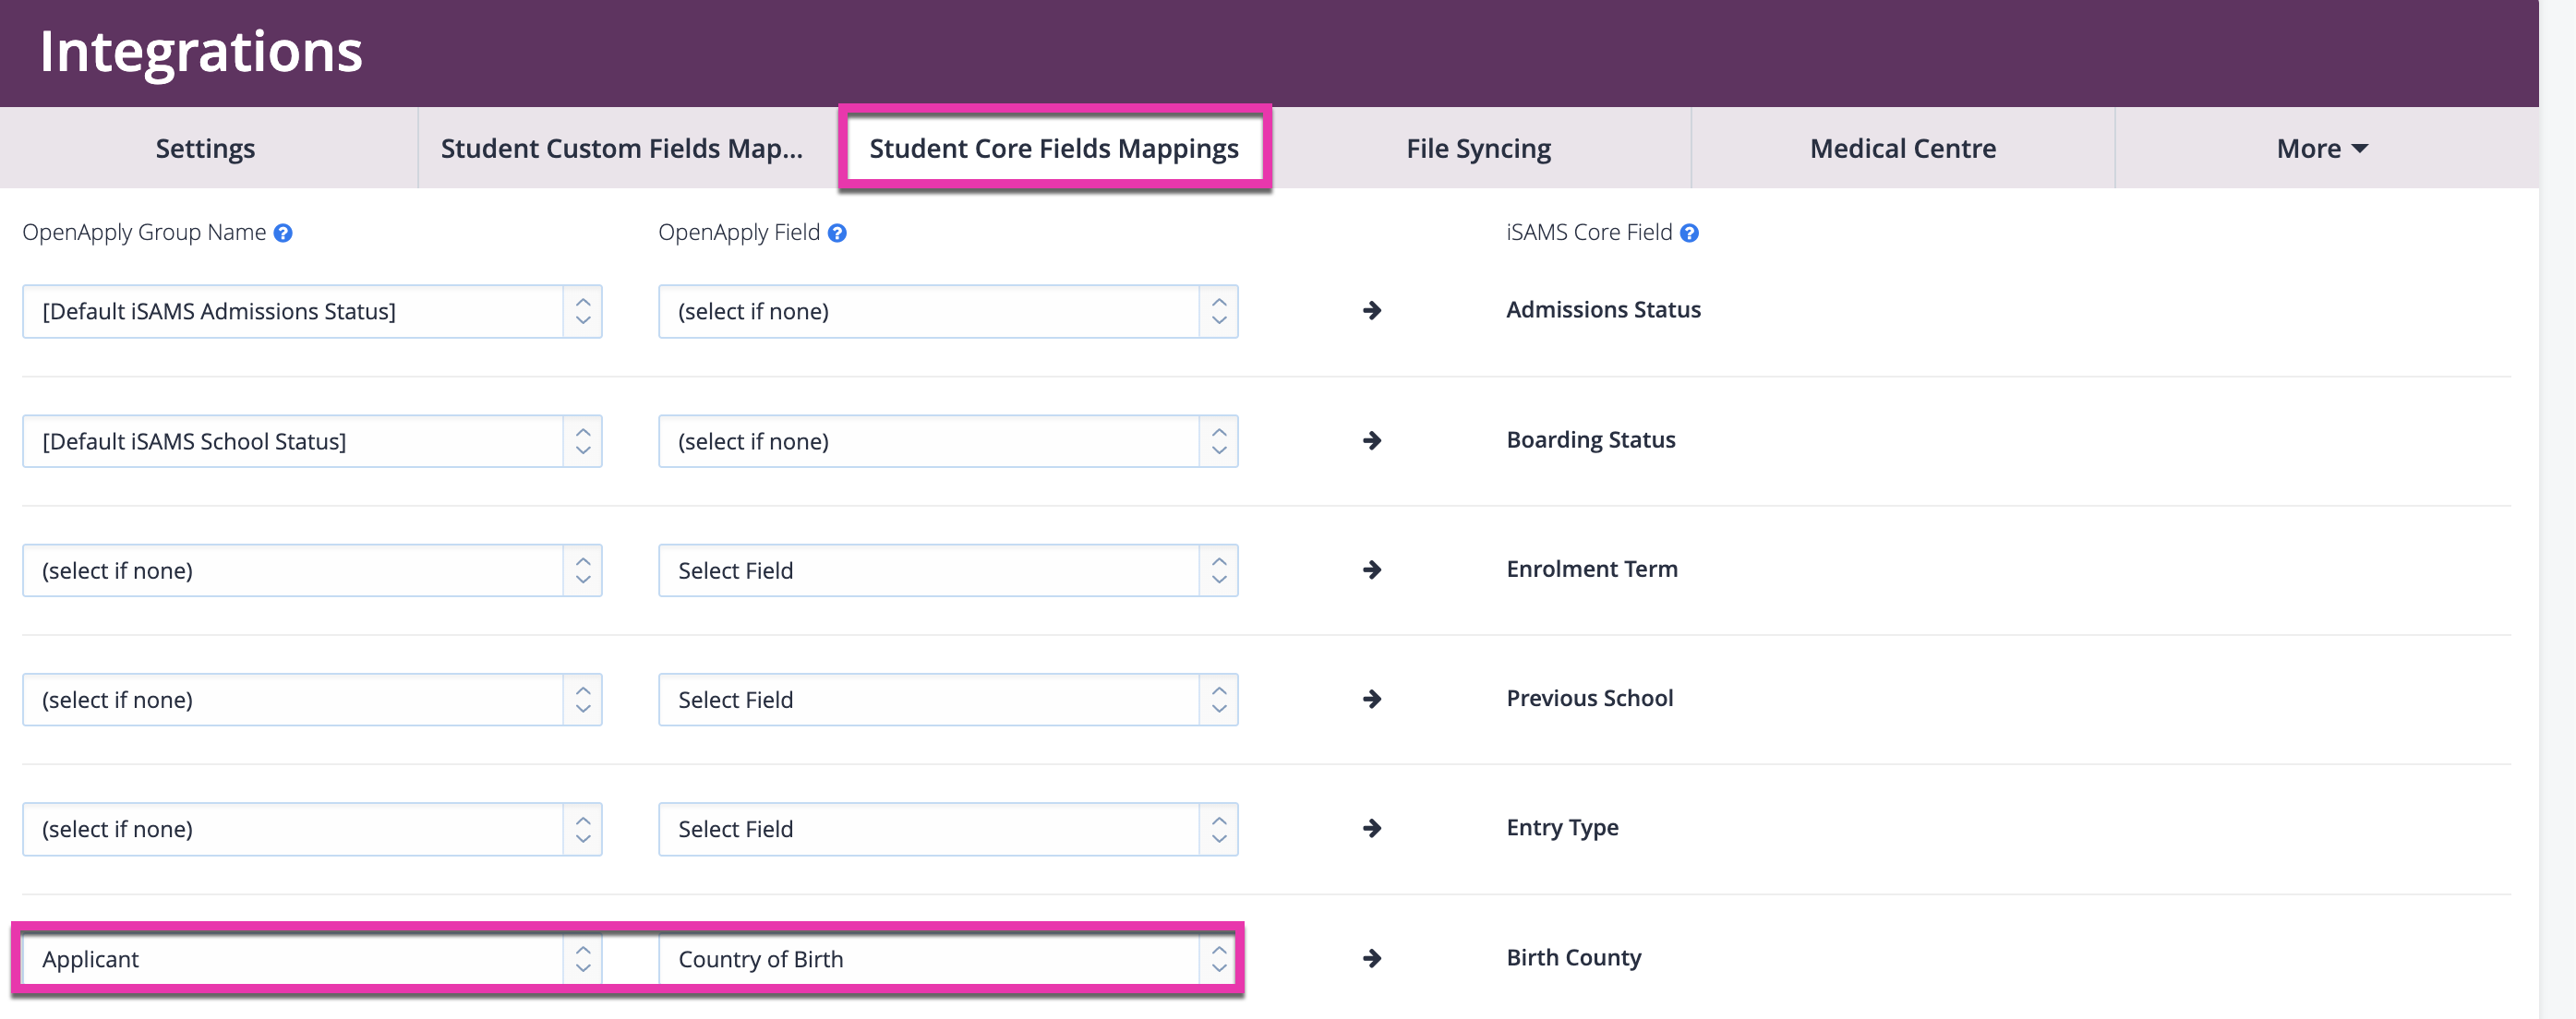Click arrow icon pointing to Previous School

click(1372, 699)
